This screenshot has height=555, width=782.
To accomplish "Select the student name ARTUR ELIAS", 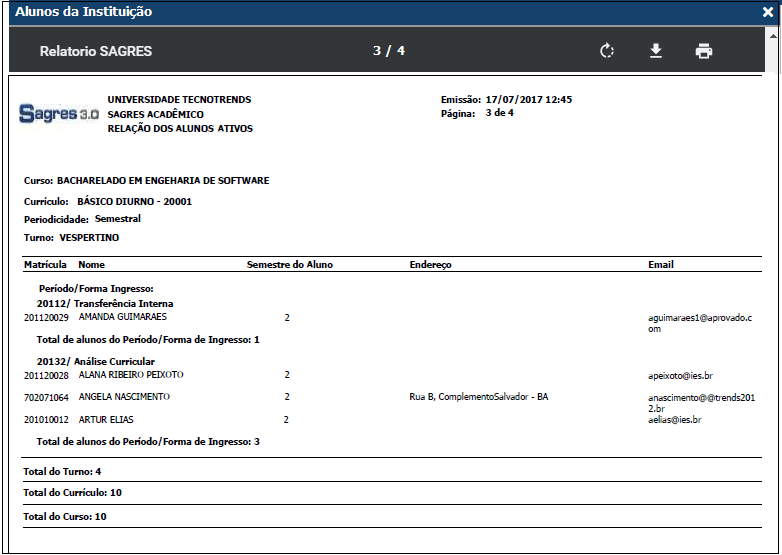I will 107,420.
